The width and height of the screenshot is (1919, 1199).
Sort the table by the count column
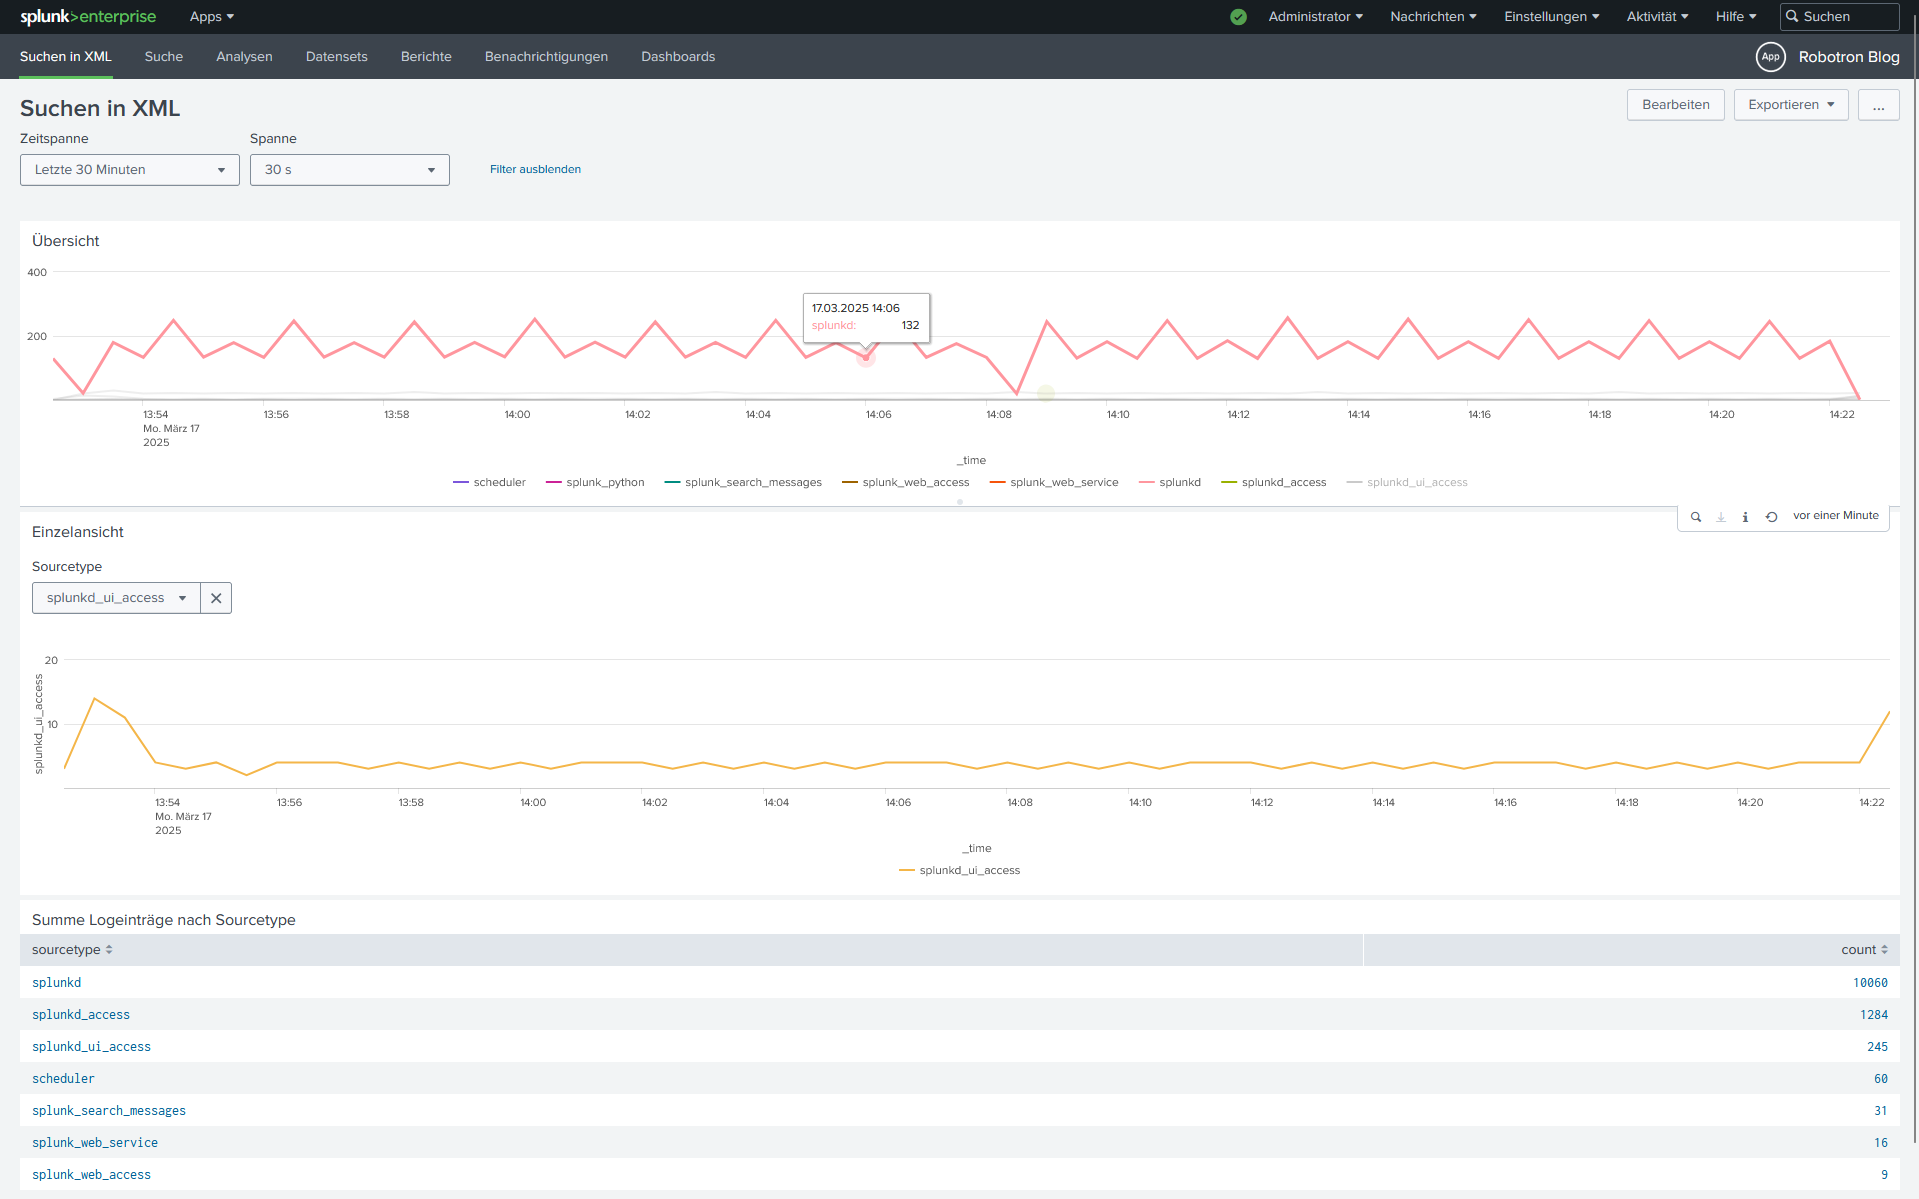point(1864,950)
